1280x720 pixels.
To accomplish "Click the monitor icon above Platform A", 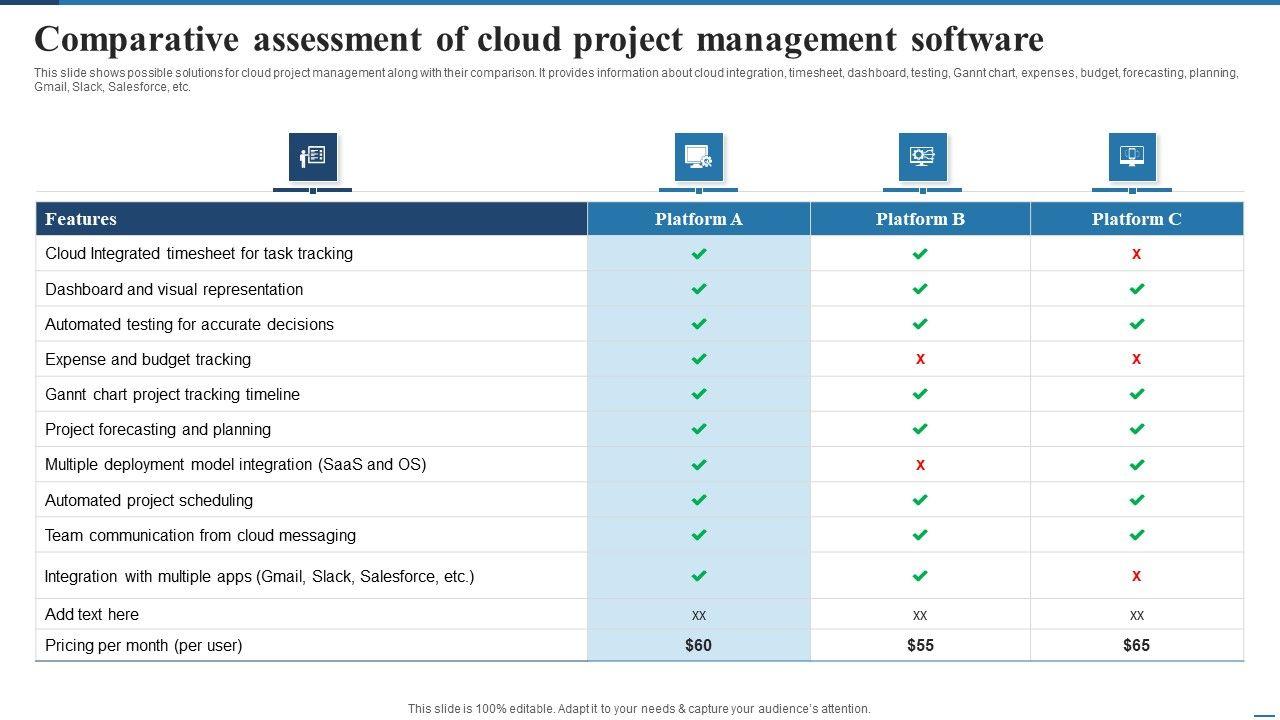I will [x=698, y=156].
